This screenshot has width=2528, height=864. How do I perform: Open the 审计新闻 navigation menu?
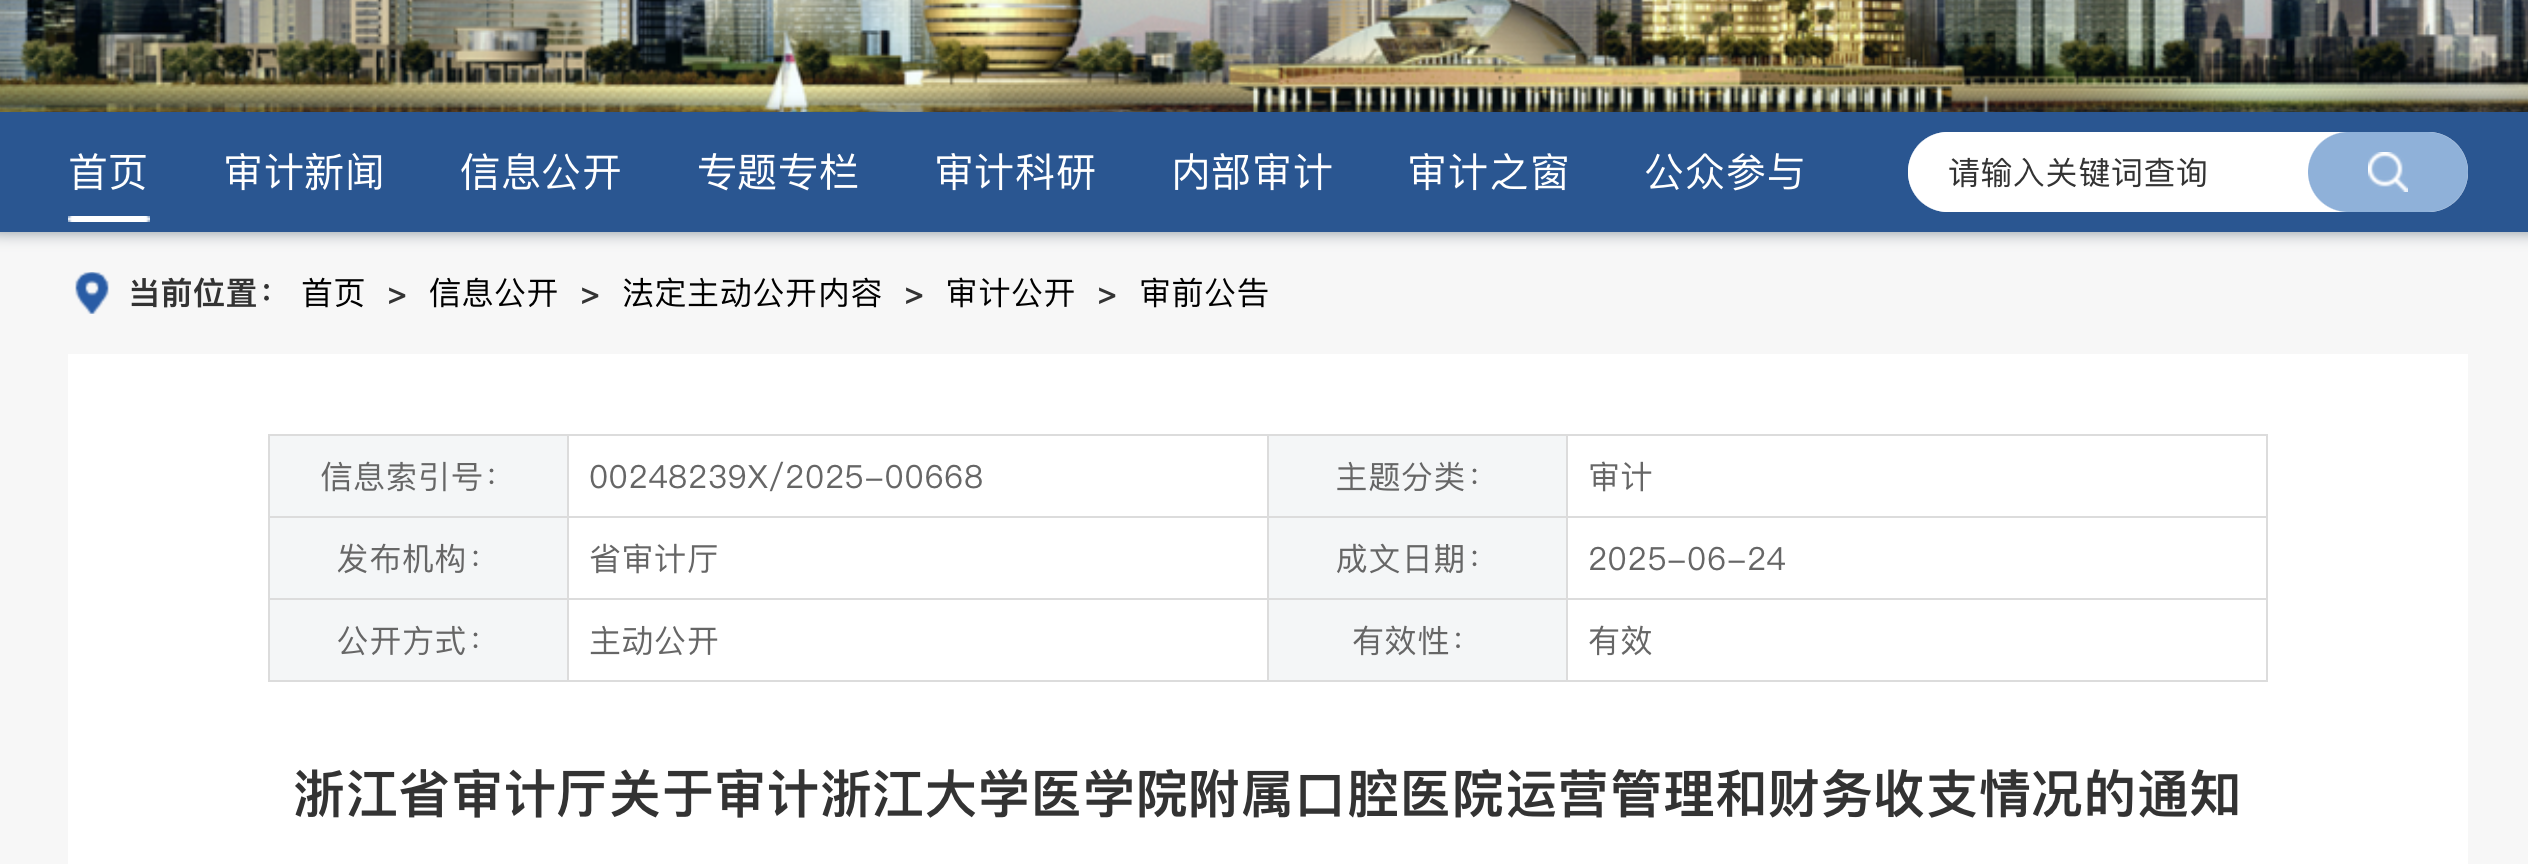[x=305, y=172]
